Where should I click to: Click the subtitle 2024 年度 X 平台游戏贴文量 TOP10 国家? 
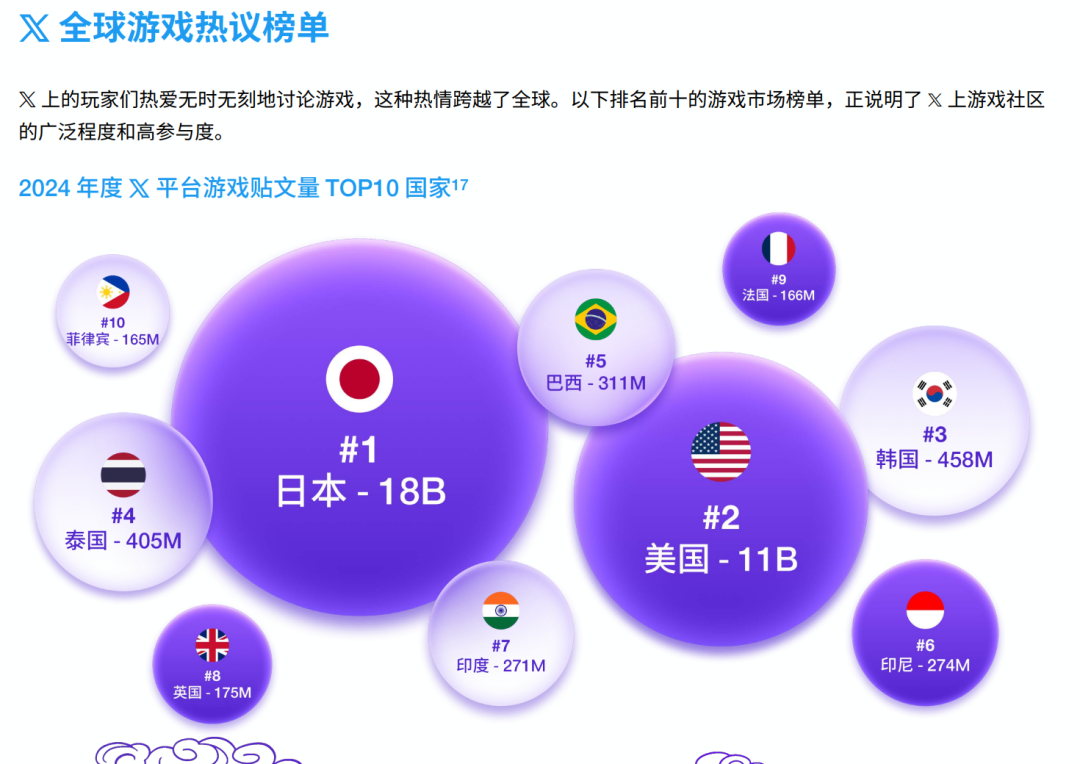(234, 188)
